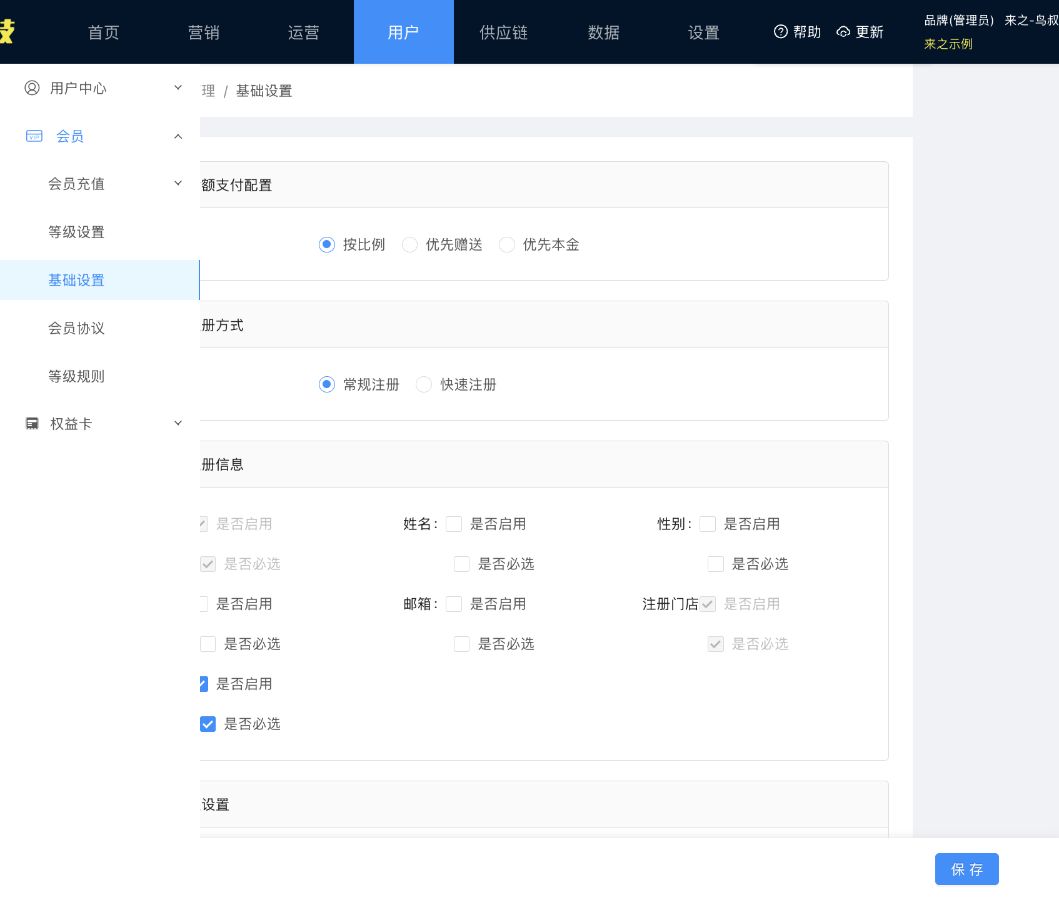Viewport: 1059px width, 900px height.
Task: Click 来之示例 yellow account link
Action: click(x=948, y=44)
